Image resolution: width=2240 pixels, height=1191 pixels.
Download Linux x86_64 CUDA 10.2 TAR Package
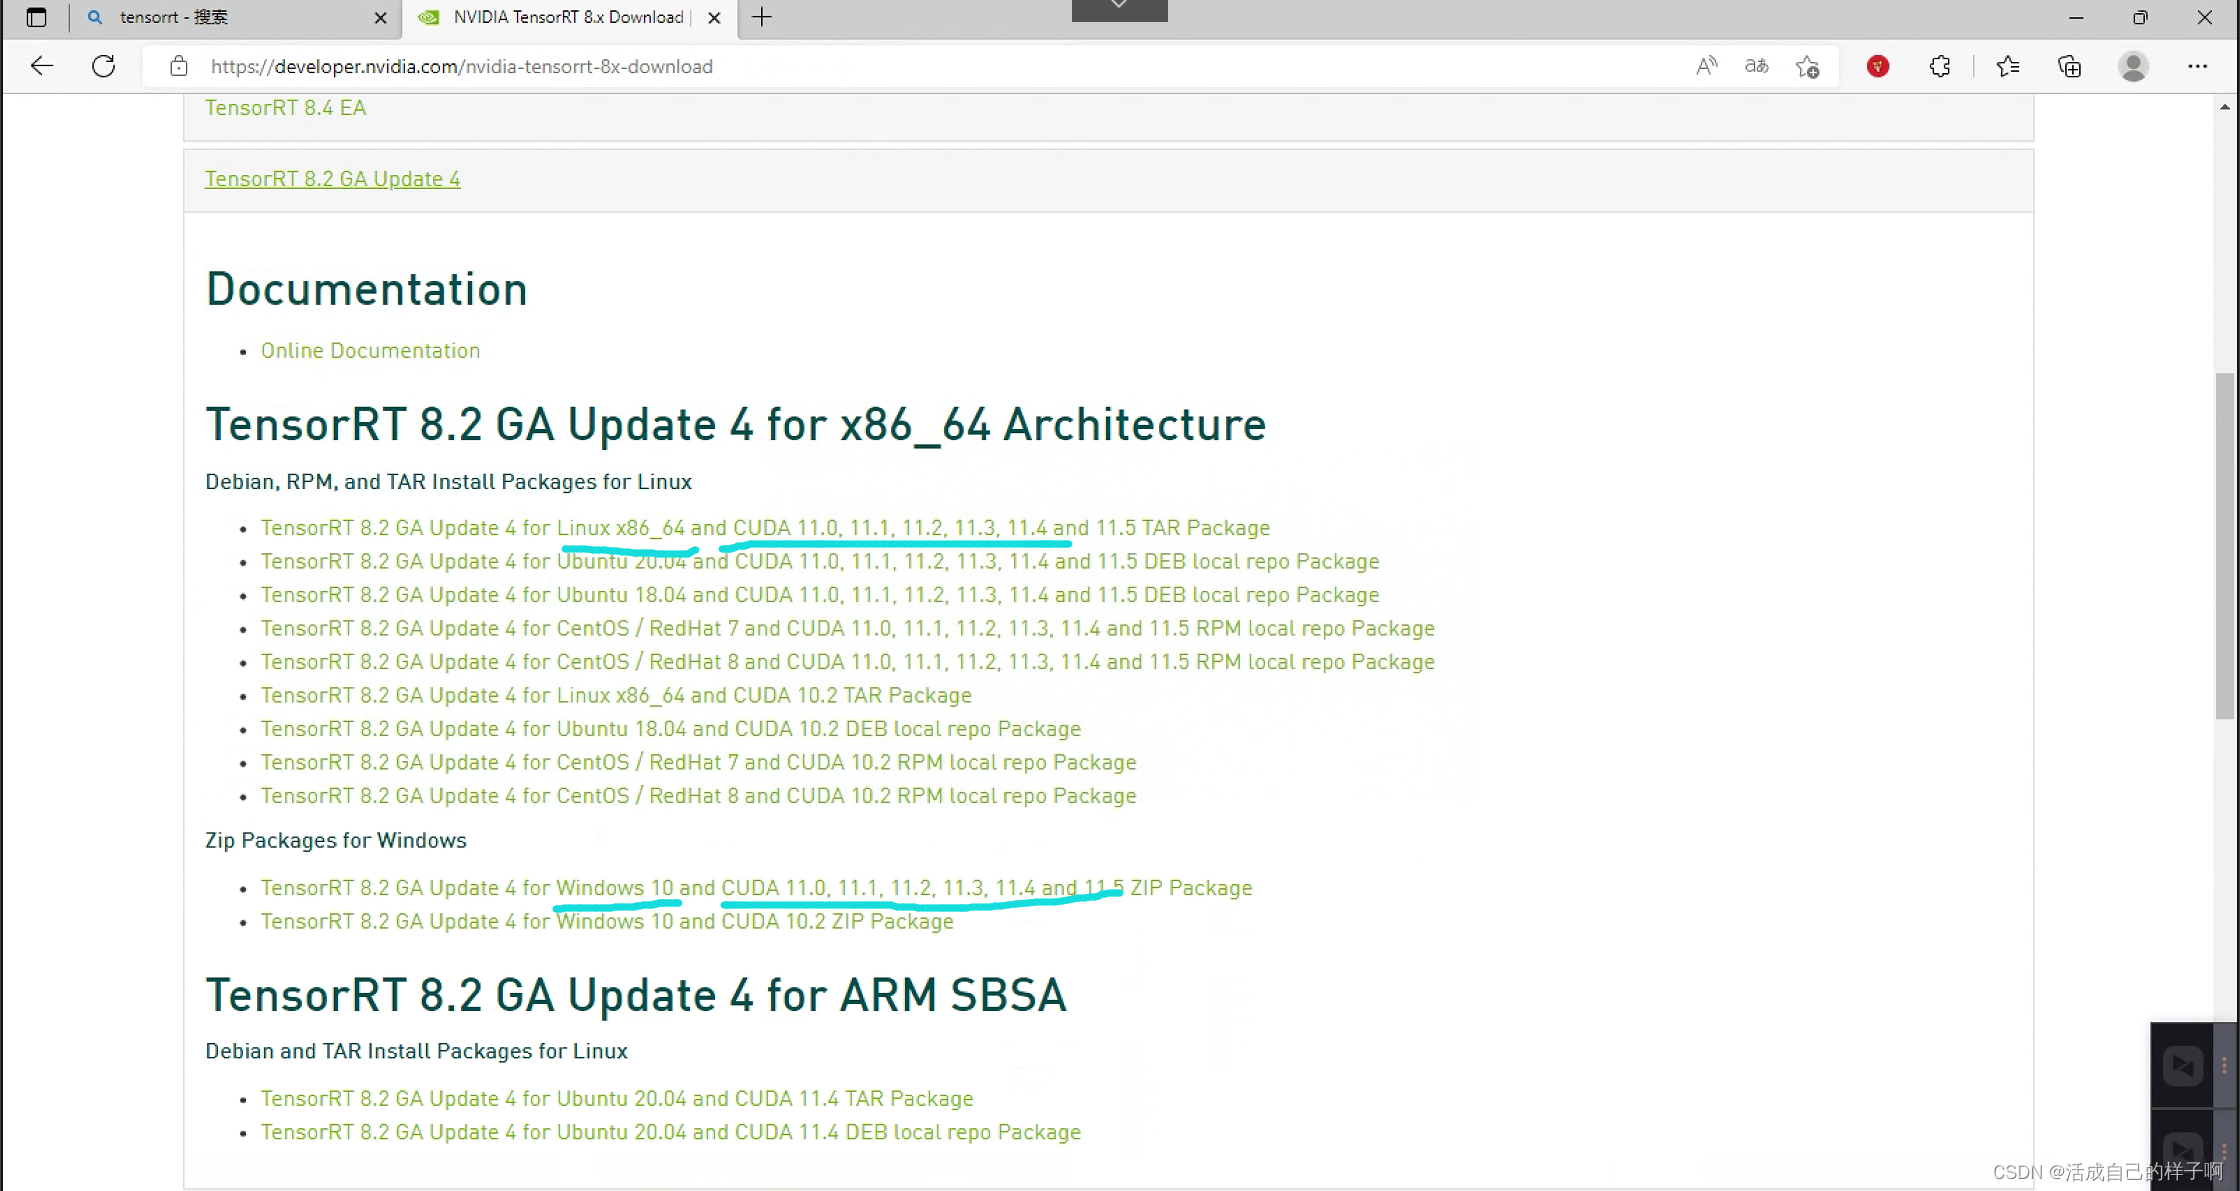(616, 696)
